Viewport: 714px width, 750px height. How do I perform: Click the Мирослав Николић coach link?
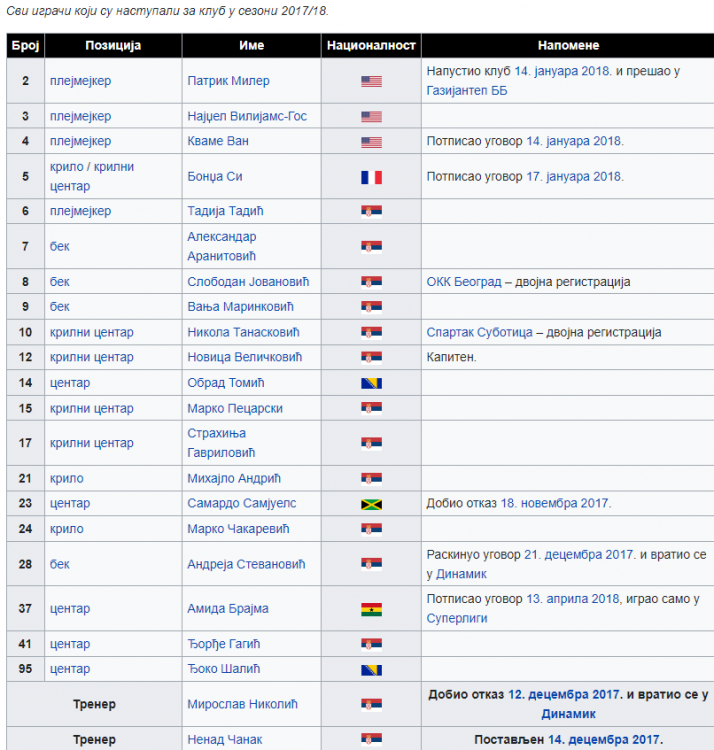click(242, 704)
